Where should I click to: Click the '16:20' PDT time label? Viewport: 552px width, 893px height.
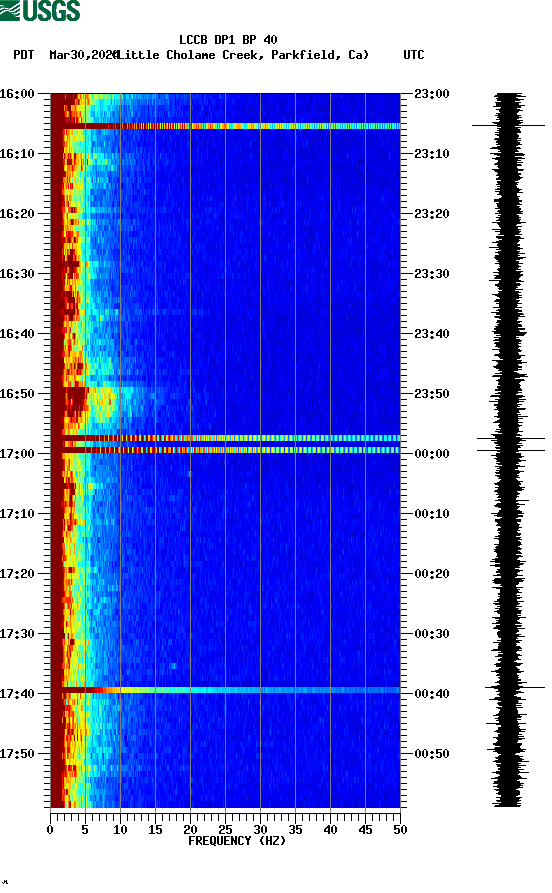(x=17, y=214)
